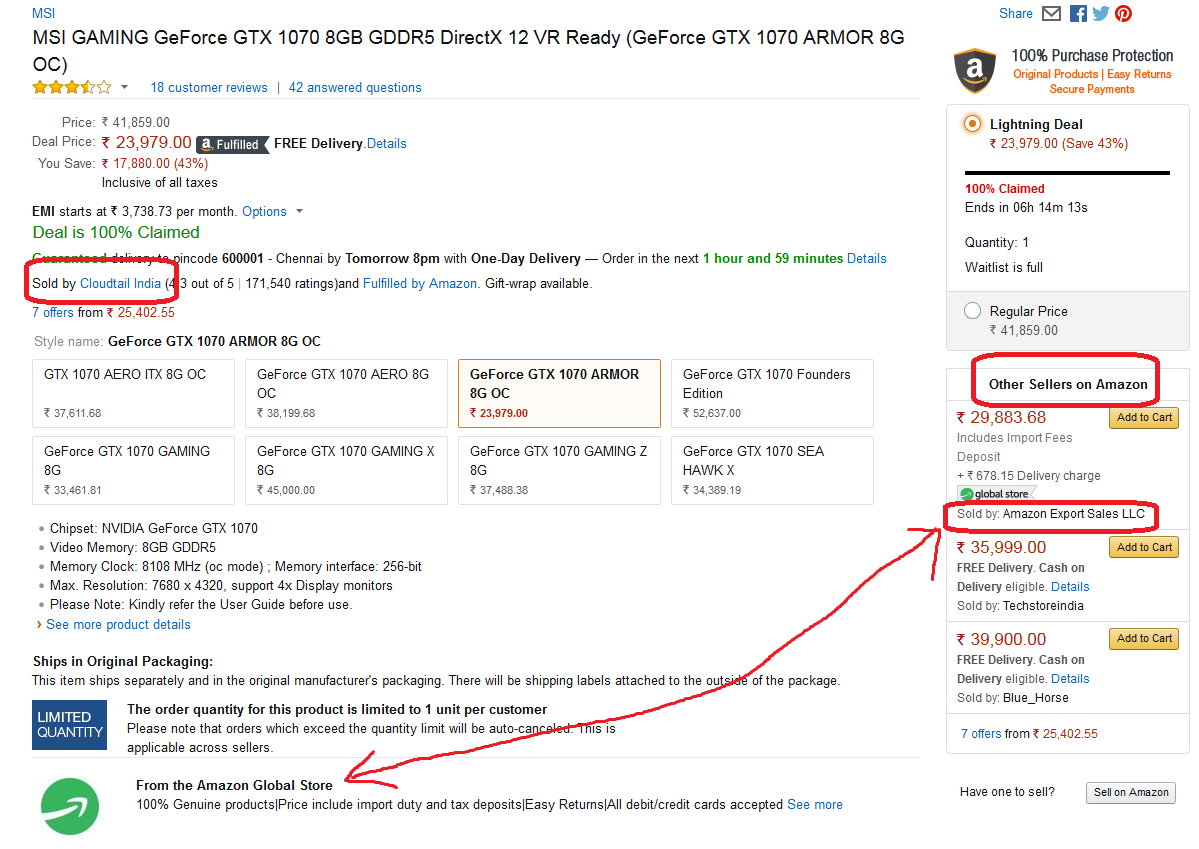Click 'EMI starts at ₹ 3,738.73 per month' text
Image resolution: width=1199 pixels, height=849 pixels.
(135, 211)
